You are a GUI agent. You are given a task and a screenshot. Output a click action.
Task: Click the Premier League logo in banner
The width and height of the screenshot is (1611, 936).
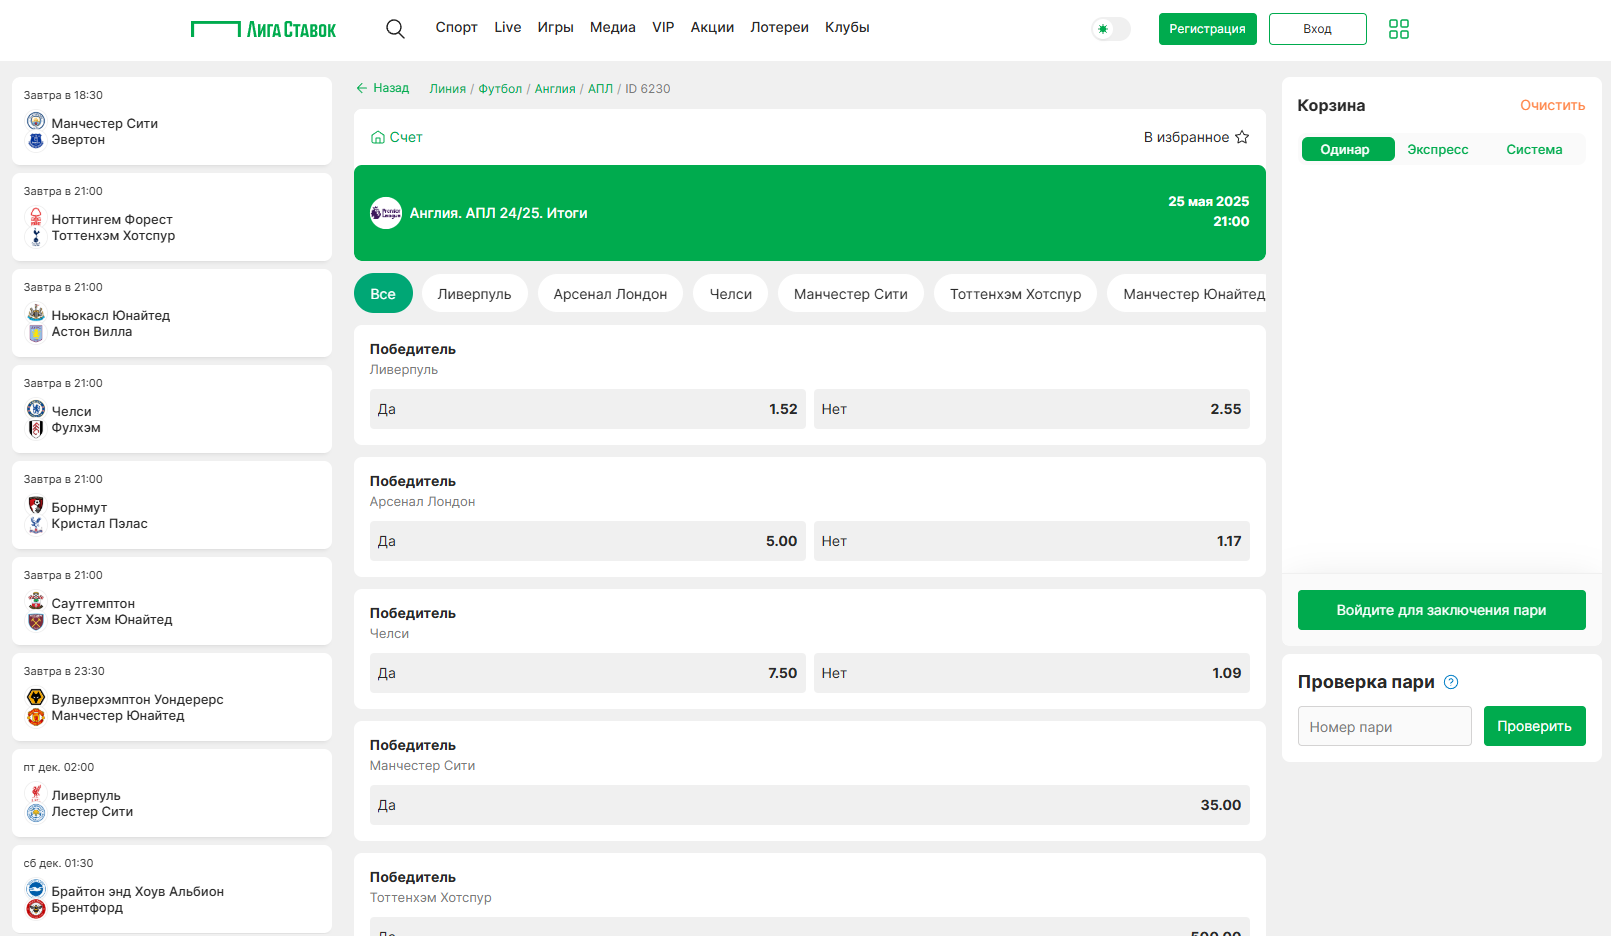[x=386, y=213]
